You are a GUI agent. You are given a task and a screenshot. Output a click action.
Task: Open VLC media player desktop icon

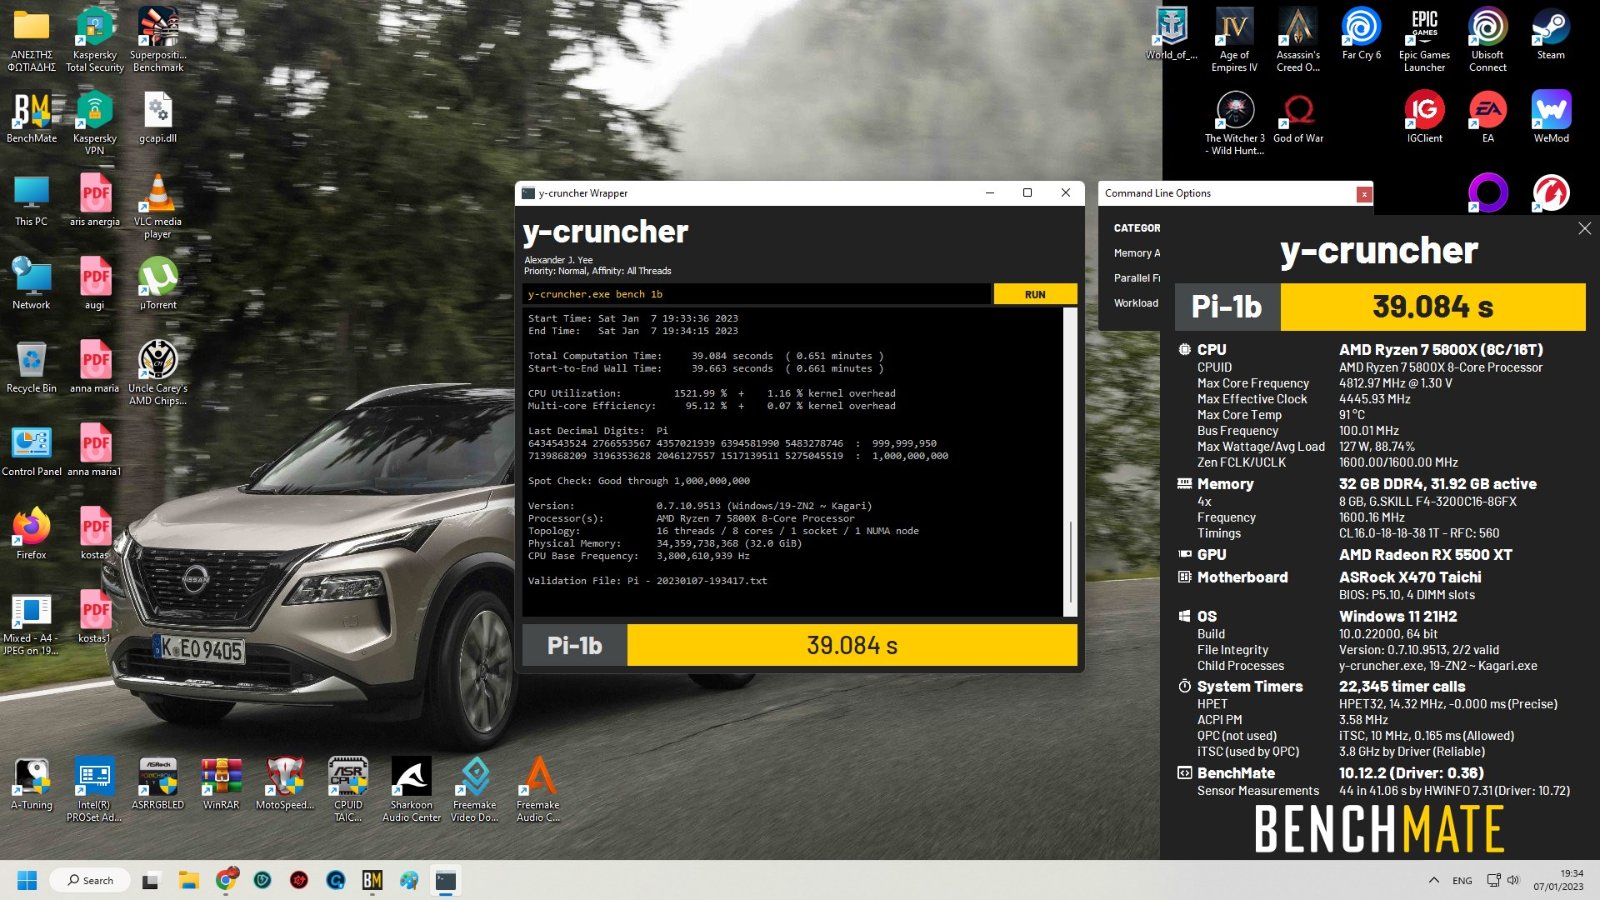coord(158,206)
